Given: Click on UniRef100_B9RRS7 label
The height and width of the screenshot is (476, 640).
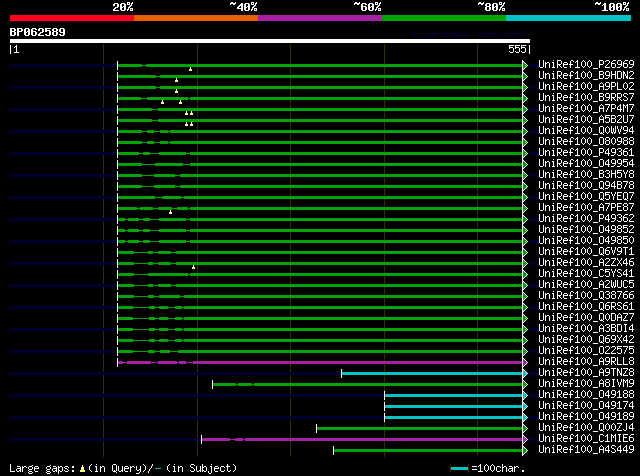Looking at the screenshot, I should coord(586,98).
